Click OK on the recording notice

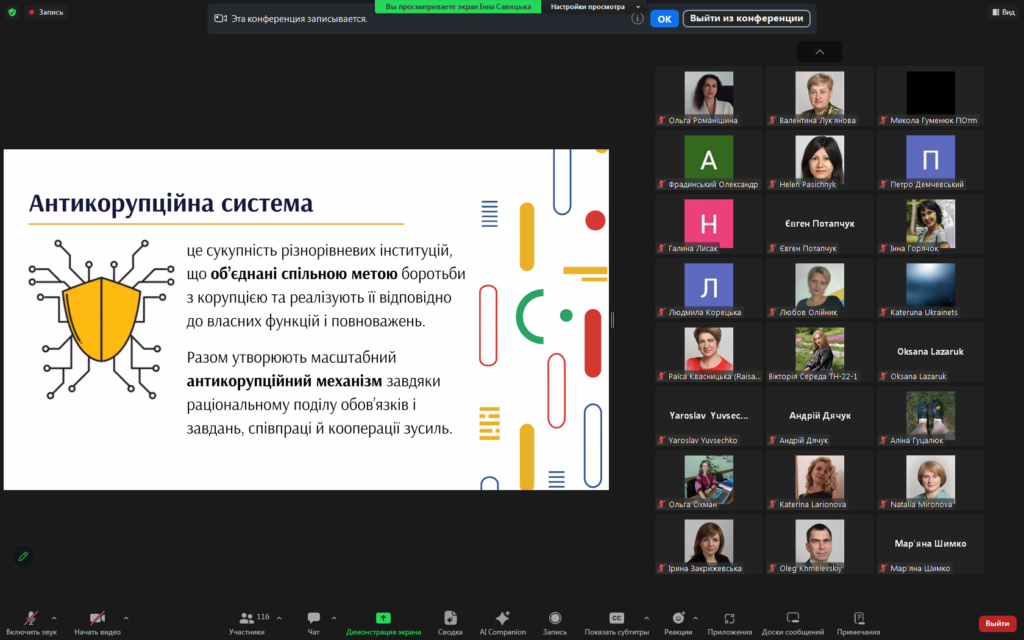click(x=664, y=19)
